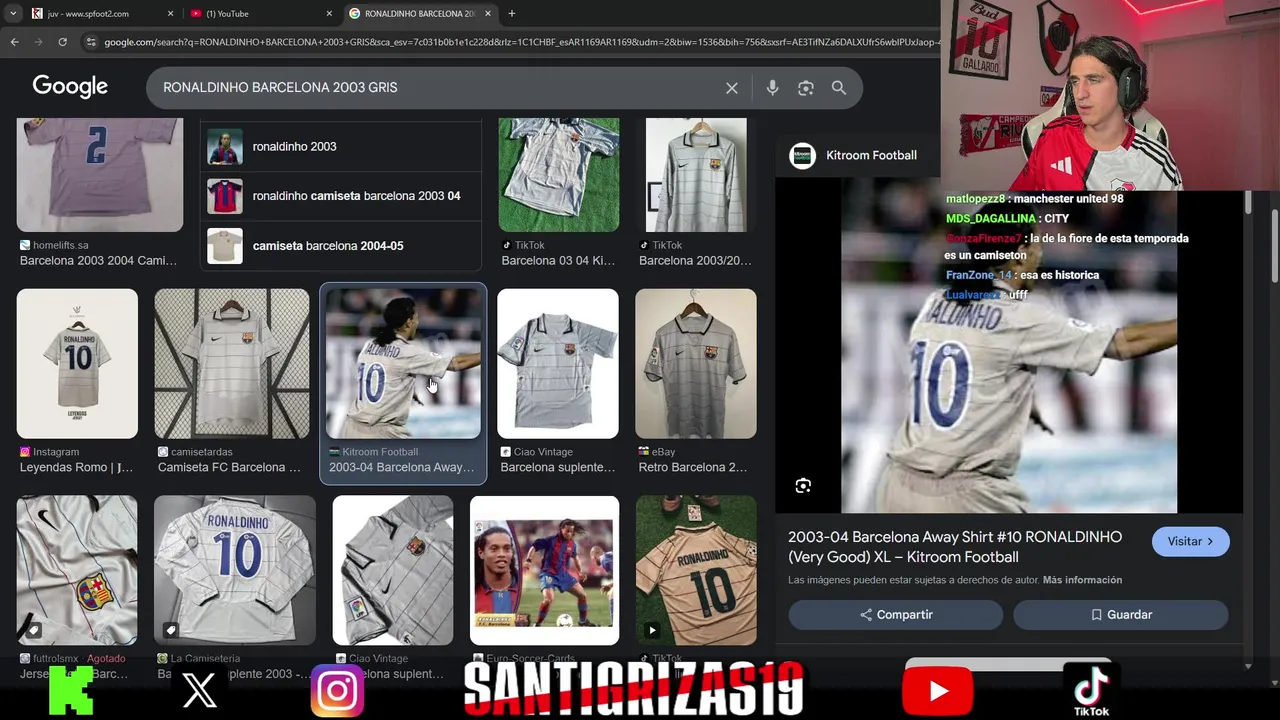The height and width of the screenshot is (720, 1280).
Task: Click the browser address bar
Action: [520, 42]
